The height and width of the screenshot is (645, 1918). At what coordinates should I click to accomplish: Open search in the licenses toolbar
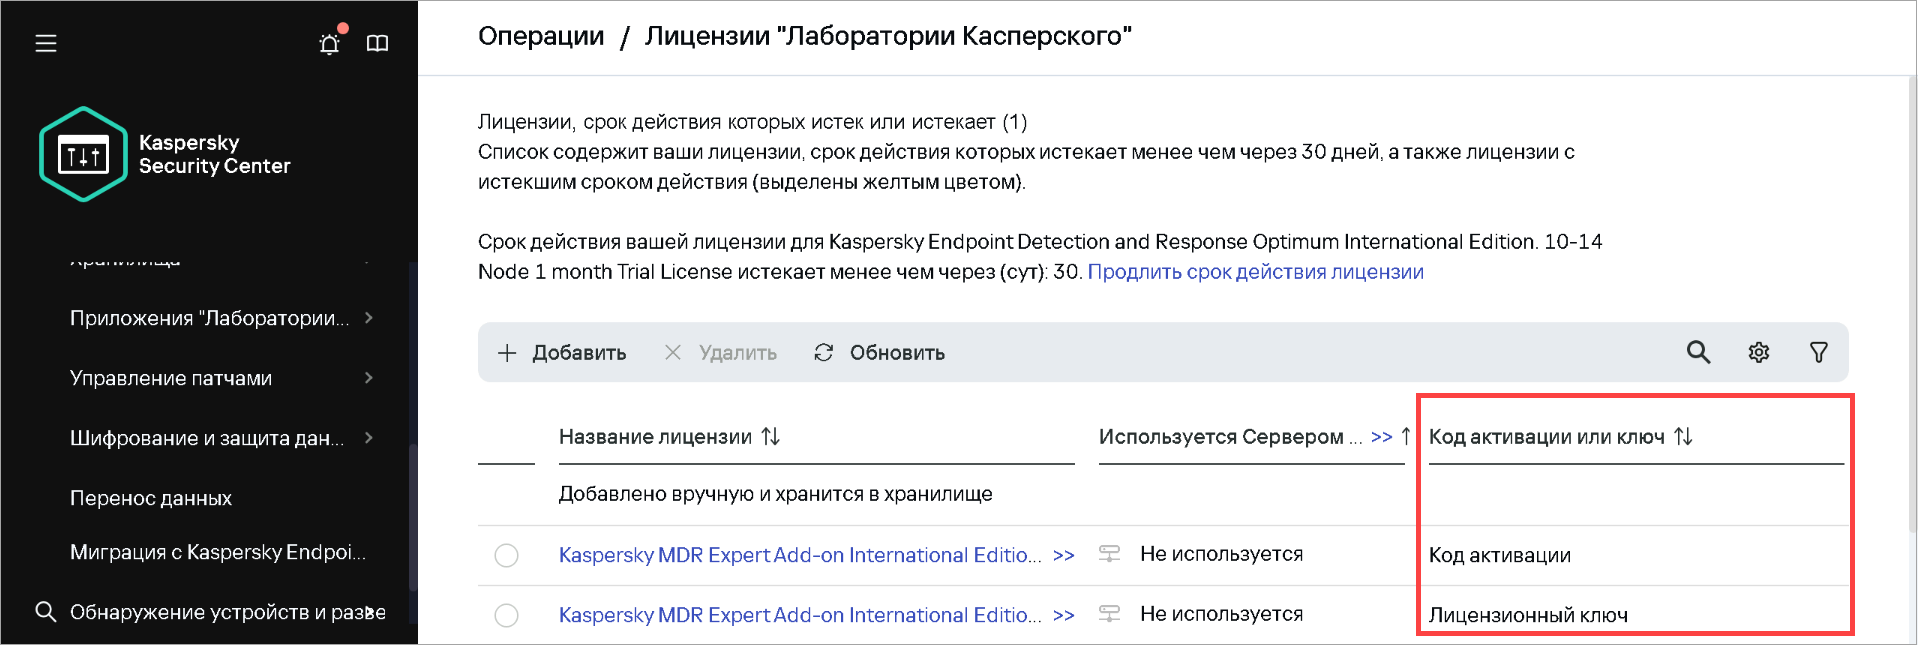tap(1698, 352)
